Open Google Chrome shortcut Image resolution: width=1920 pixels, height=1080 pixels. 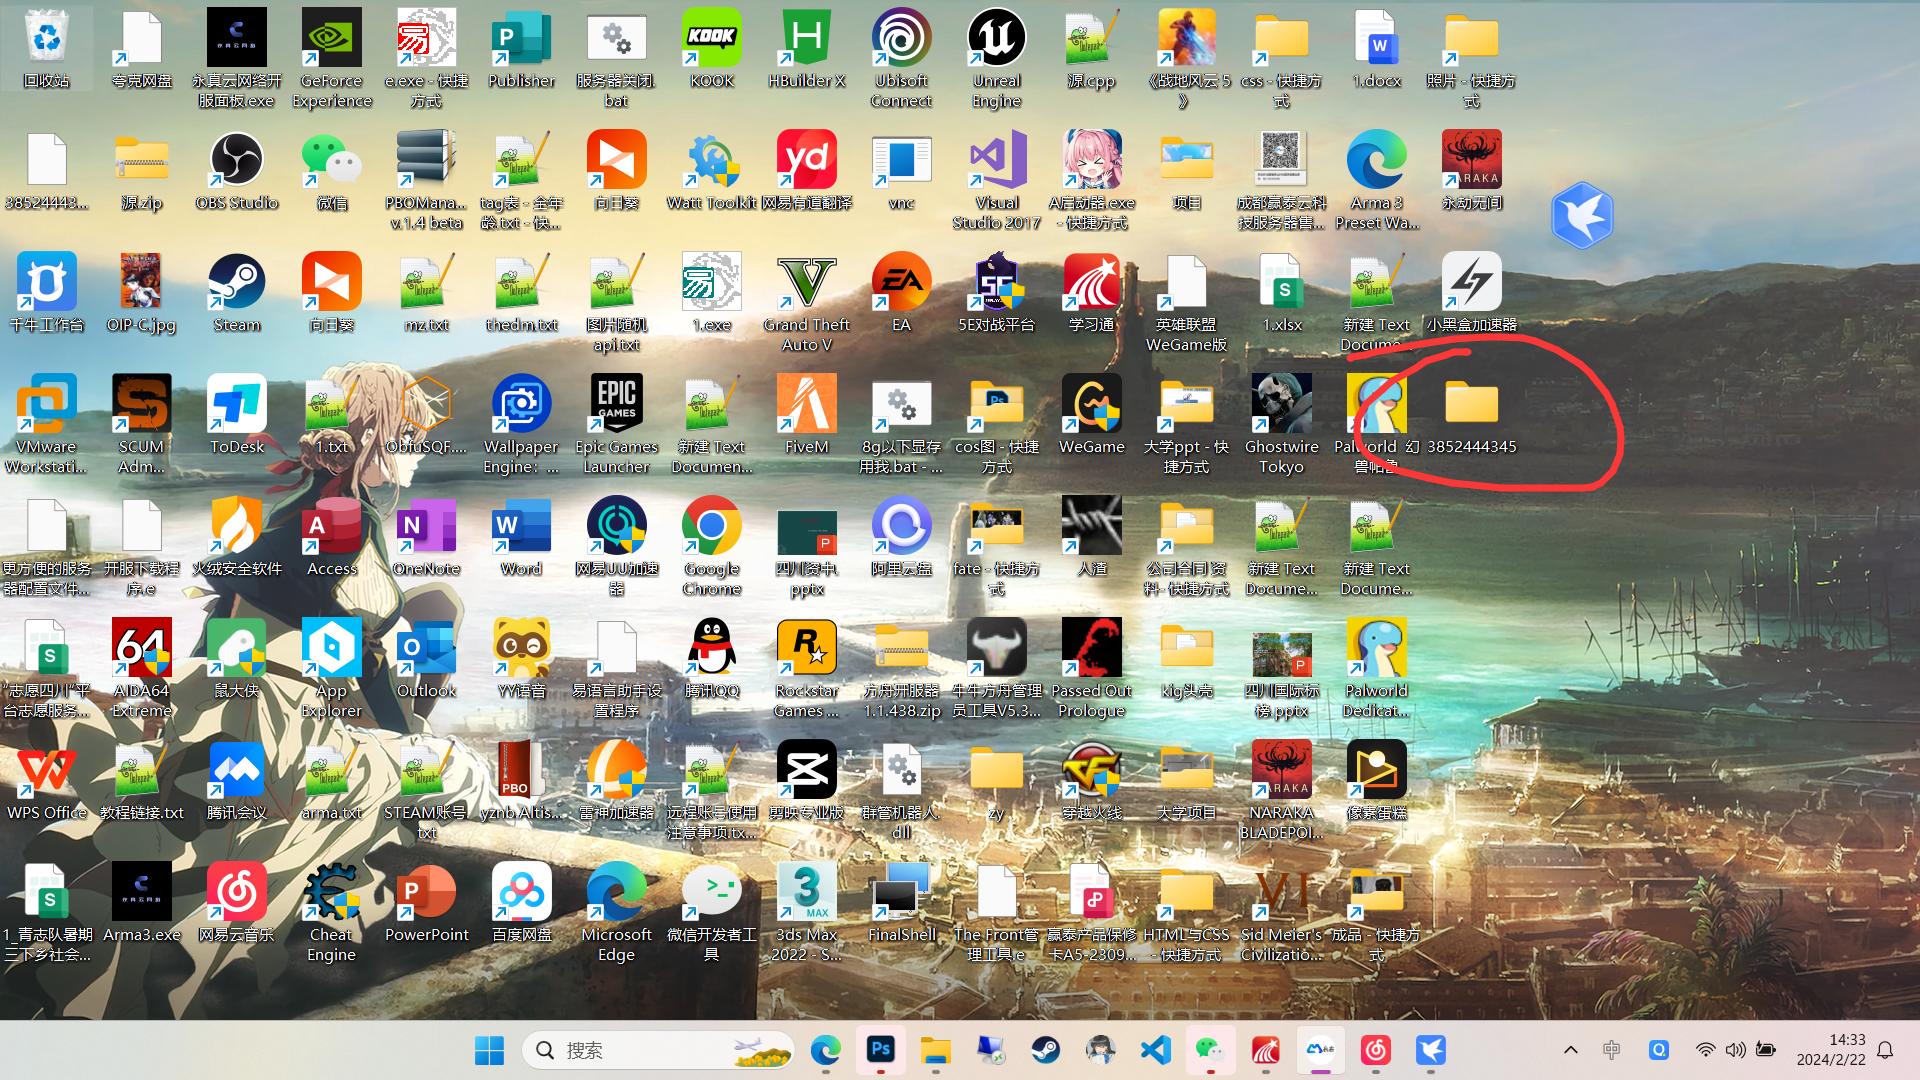click(711, 546)
